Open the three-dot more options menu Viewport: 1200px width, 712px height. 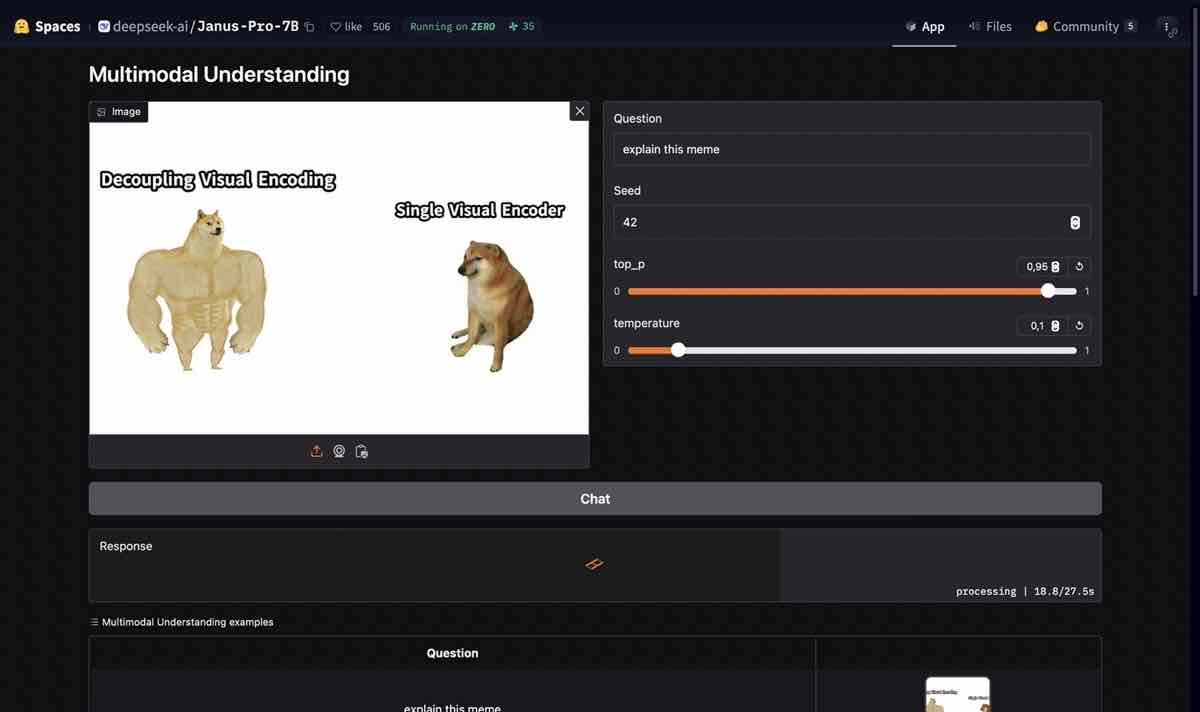coord(1167,27)
